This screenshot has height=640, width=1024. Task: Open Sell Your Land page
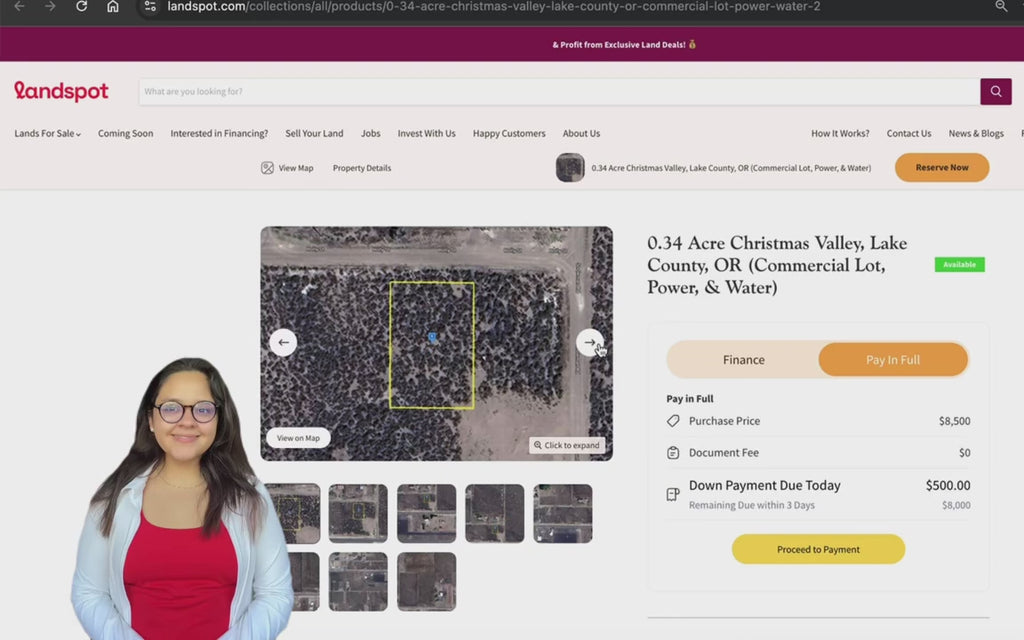tap(314, 134)
